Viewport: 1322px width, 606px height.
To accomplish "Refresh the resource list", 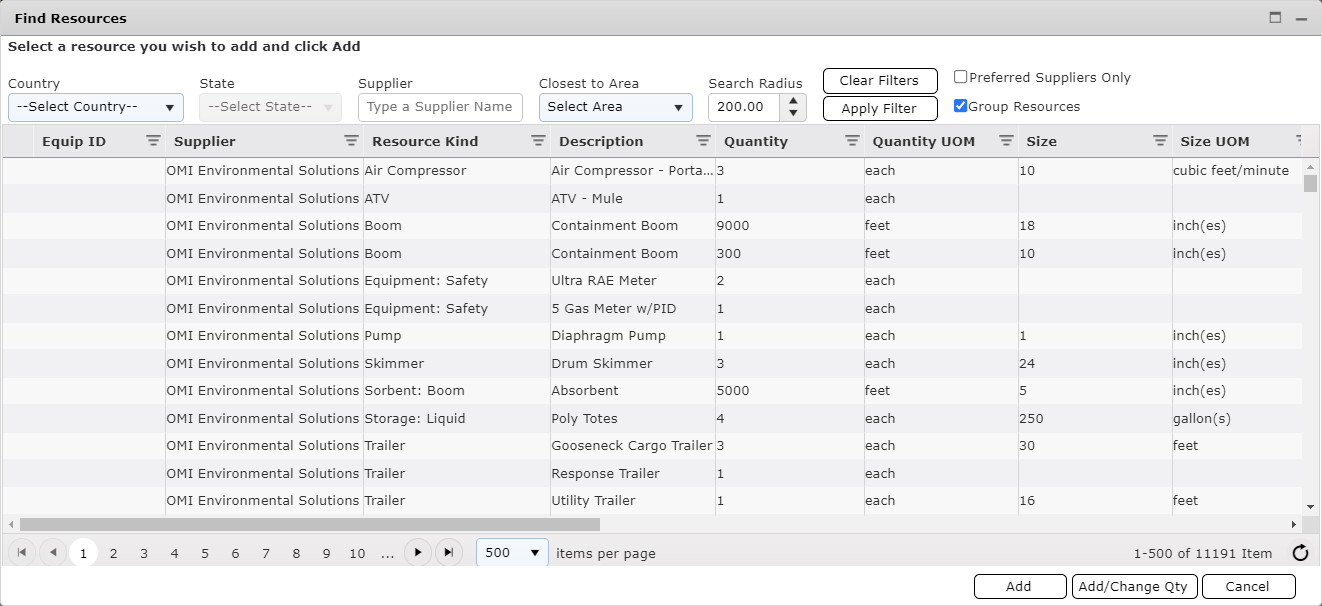I will click(x=1299, y=552).
